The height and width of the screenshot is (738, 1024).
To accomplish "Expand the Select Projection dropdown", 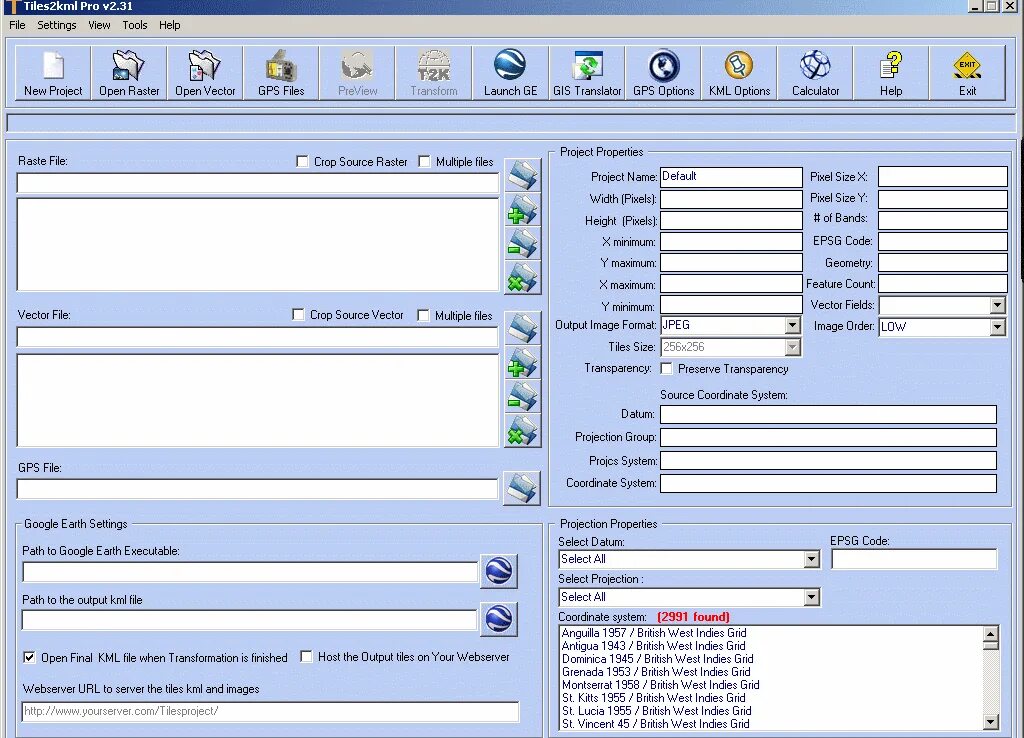I will (x=811, y=597).
